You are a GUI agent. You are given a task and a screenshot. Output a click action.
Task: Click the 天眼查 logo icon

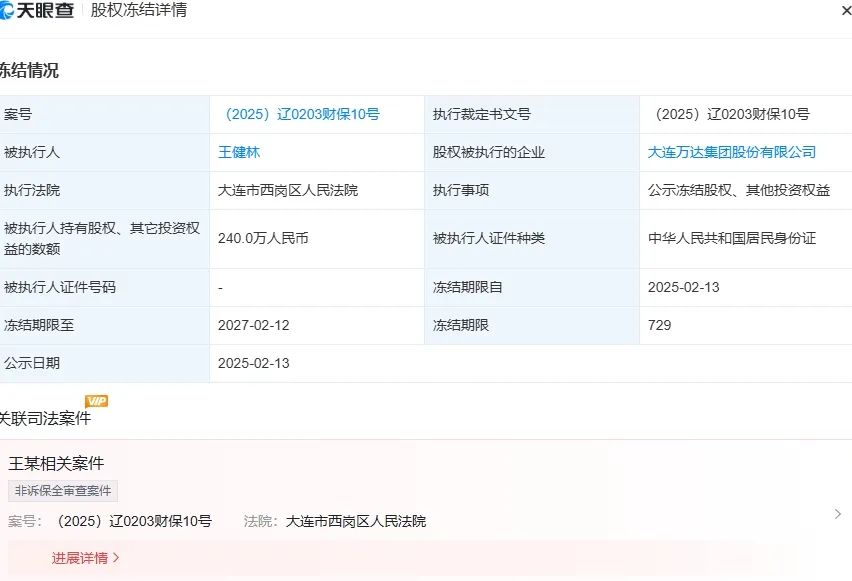coord(7,11)
